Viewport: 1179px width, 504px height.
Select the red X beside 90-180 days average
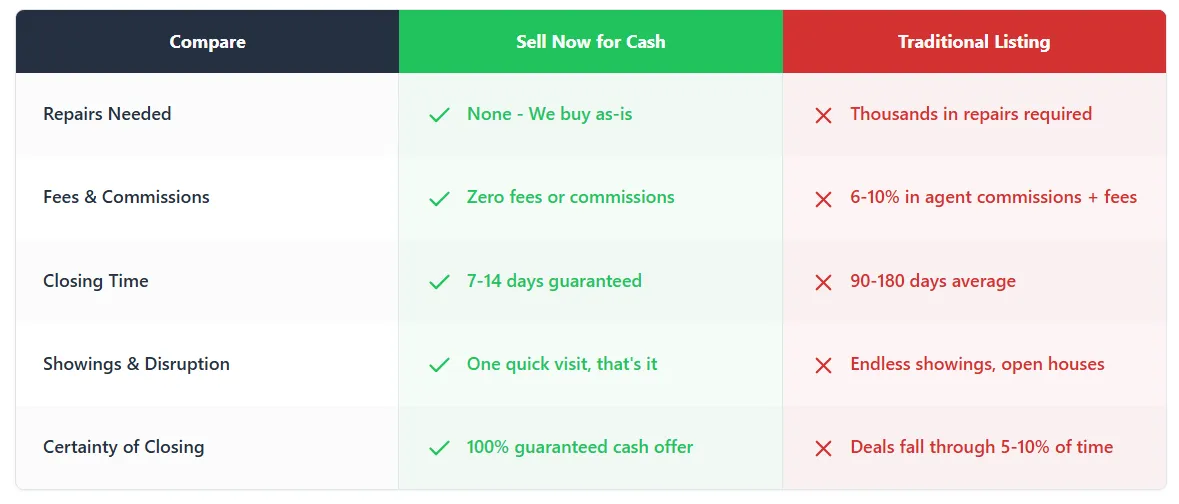[x=823, y=282]
